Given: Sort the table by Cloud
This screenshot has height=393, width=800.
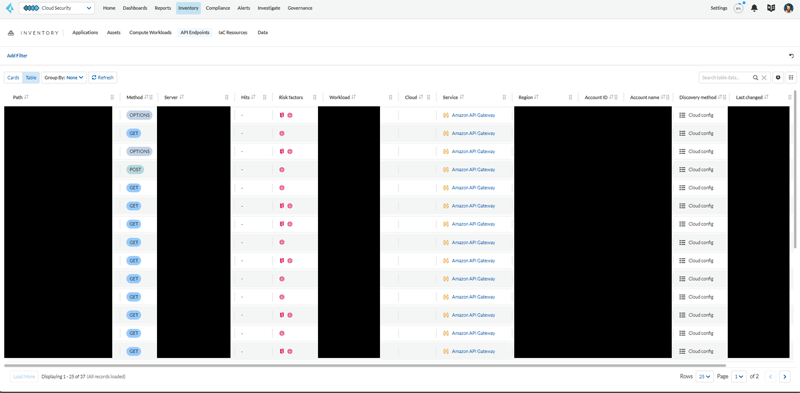Looking at the screenshot, I should (421, 97).
